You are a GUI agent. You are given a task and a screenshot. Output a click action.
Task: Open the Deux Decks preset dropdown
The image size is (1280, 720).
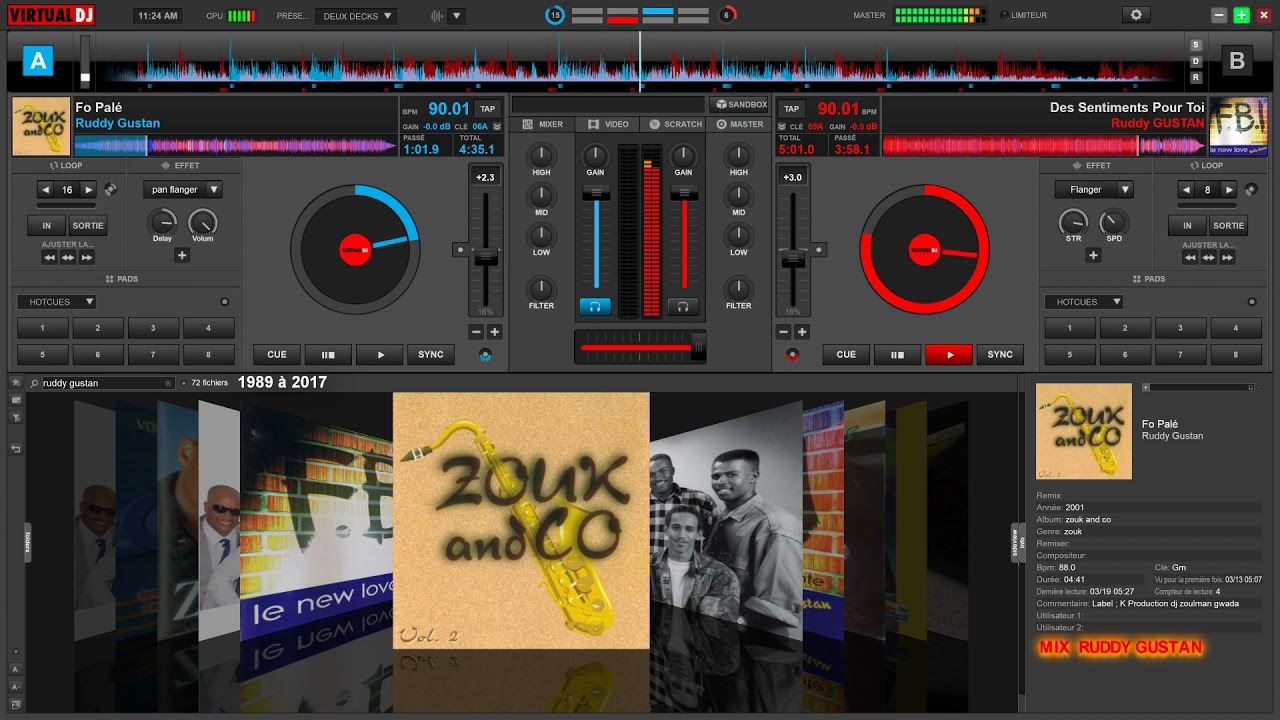[356, 16]
